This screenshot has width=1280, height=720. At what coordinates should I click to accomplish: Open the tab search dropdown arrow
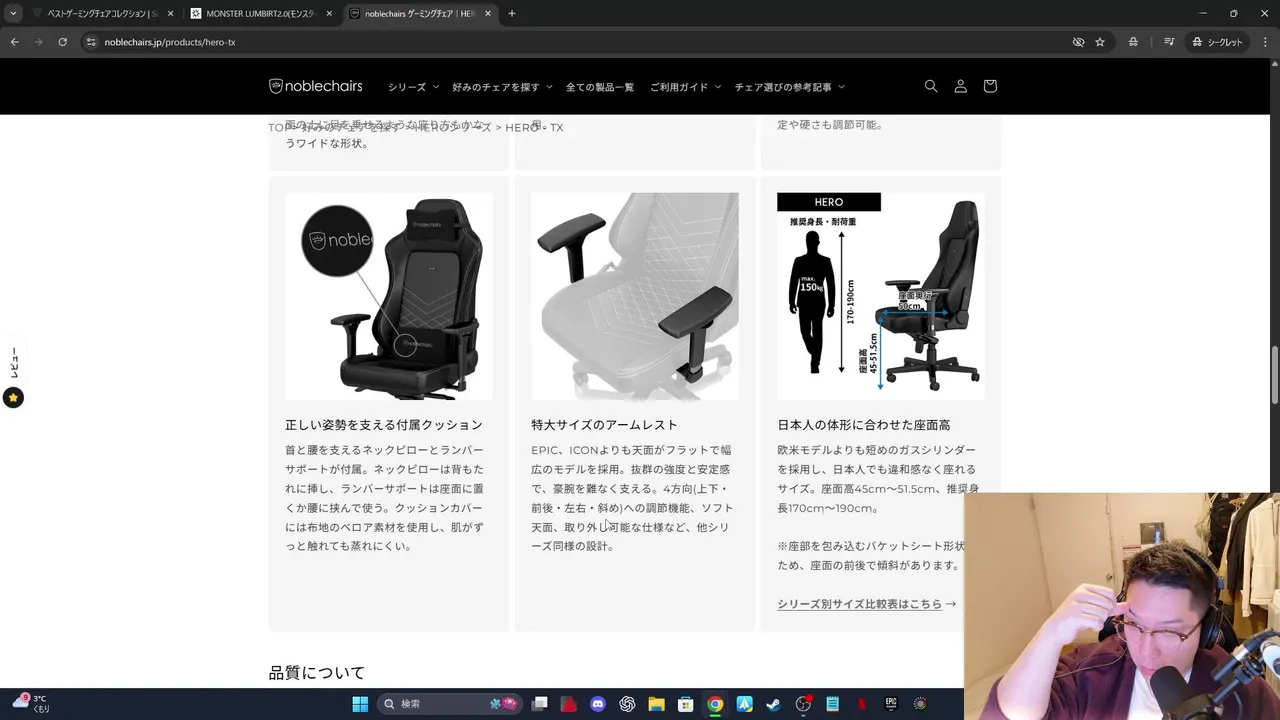click(x=13, y=13)
